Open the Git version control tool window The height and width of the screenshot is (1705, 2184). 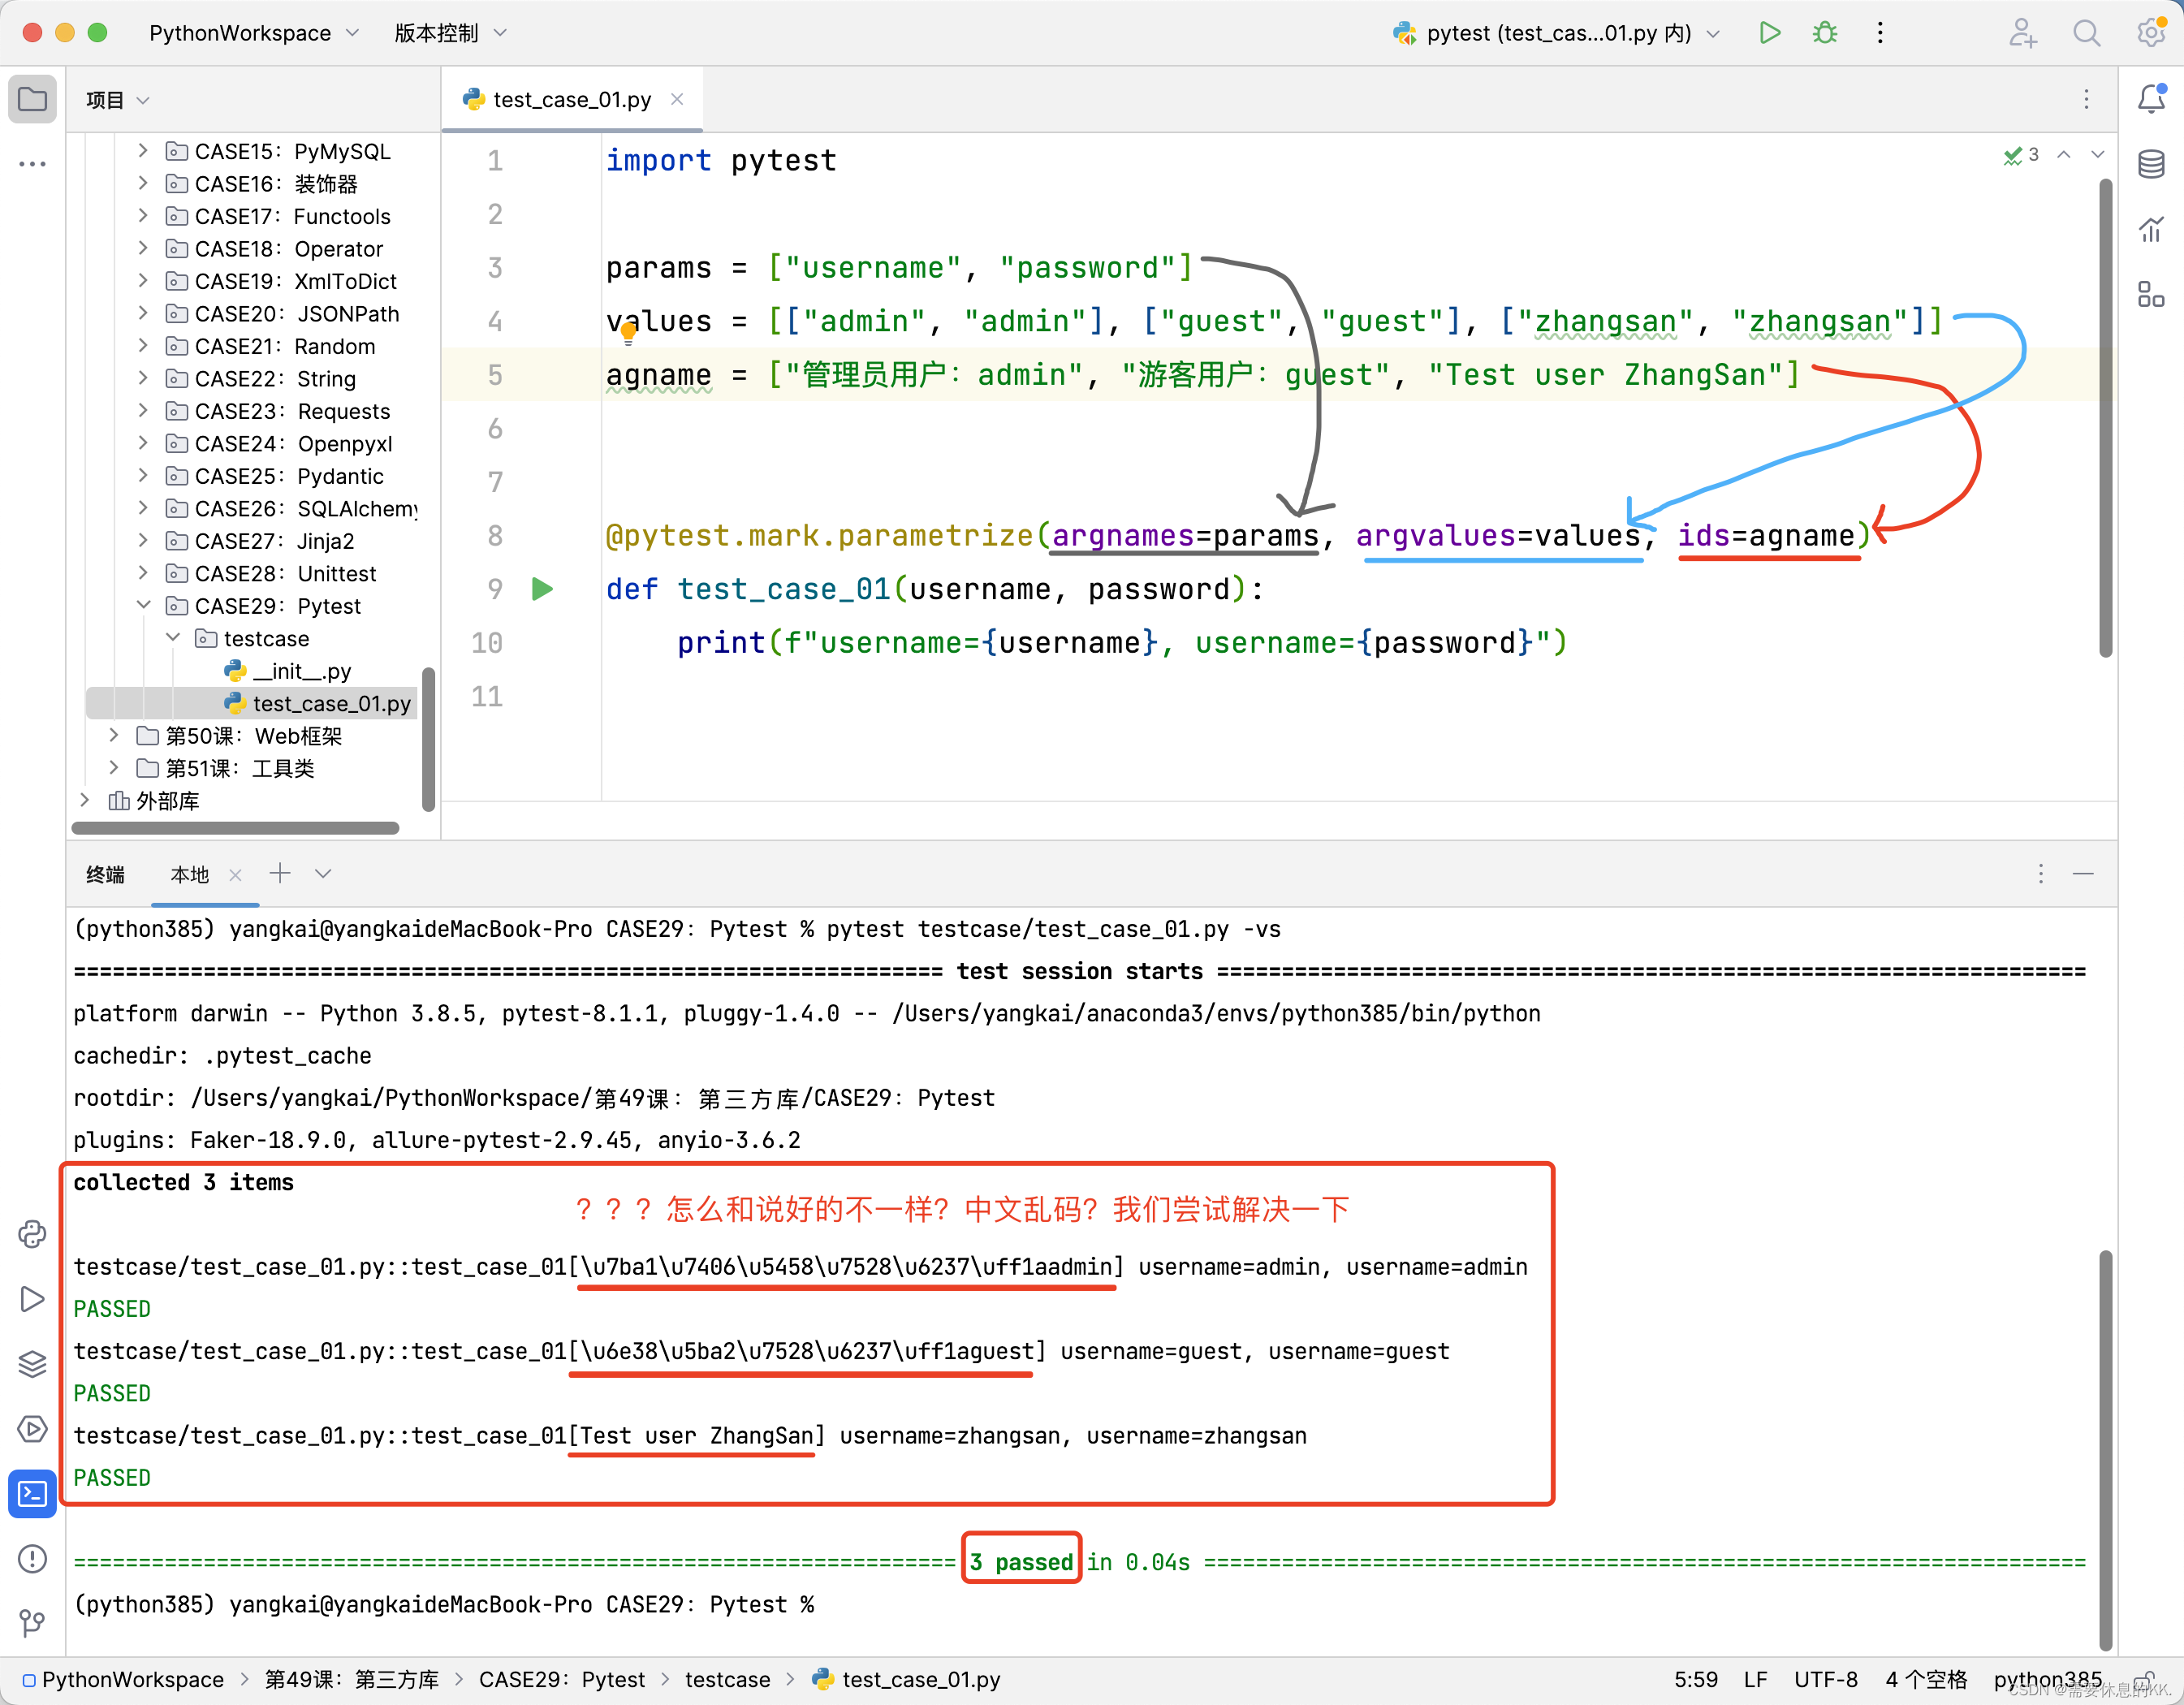32,1622
